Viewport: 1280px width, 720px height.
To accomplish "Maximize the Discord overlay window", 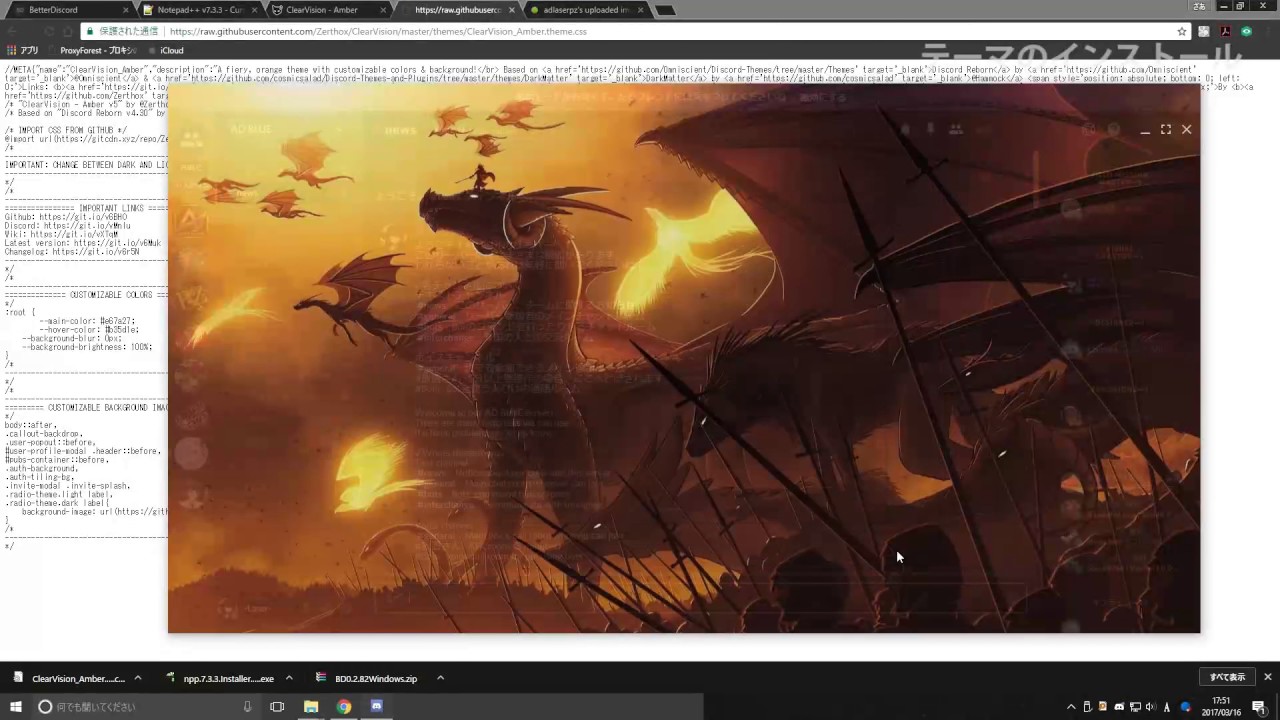I will (x=1166, y=129).
